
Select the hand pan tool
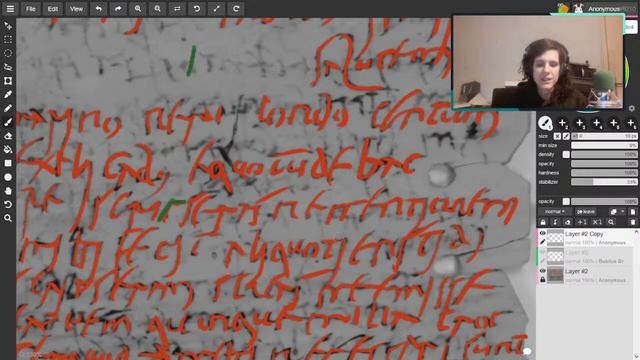(8, 191)
